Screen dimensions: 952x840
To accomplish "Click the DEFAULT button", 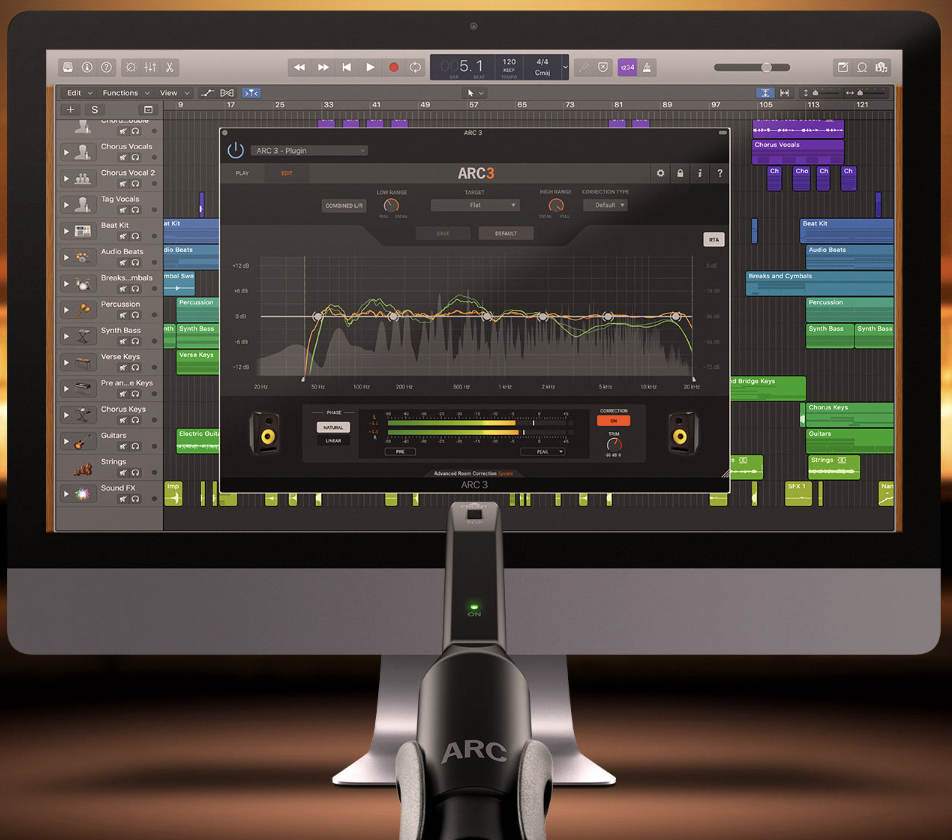I will pos(506,234).
